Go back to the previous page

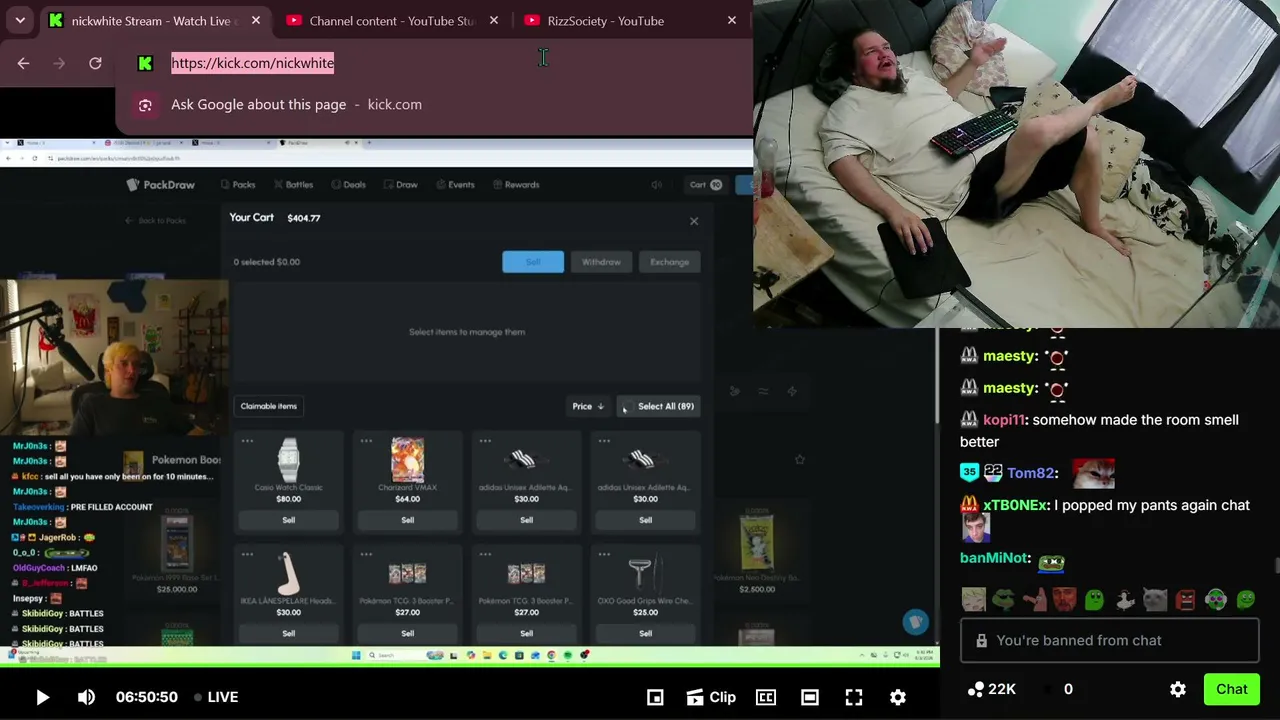[x=23, y=63]
